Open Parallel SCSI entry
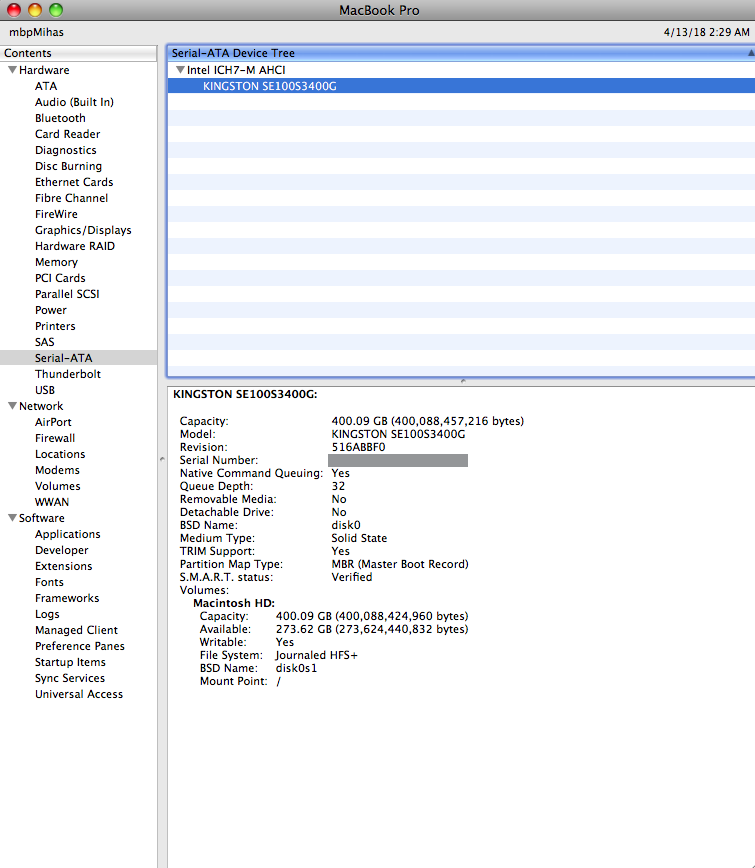 pyautogui.click(x=67, y=294)
